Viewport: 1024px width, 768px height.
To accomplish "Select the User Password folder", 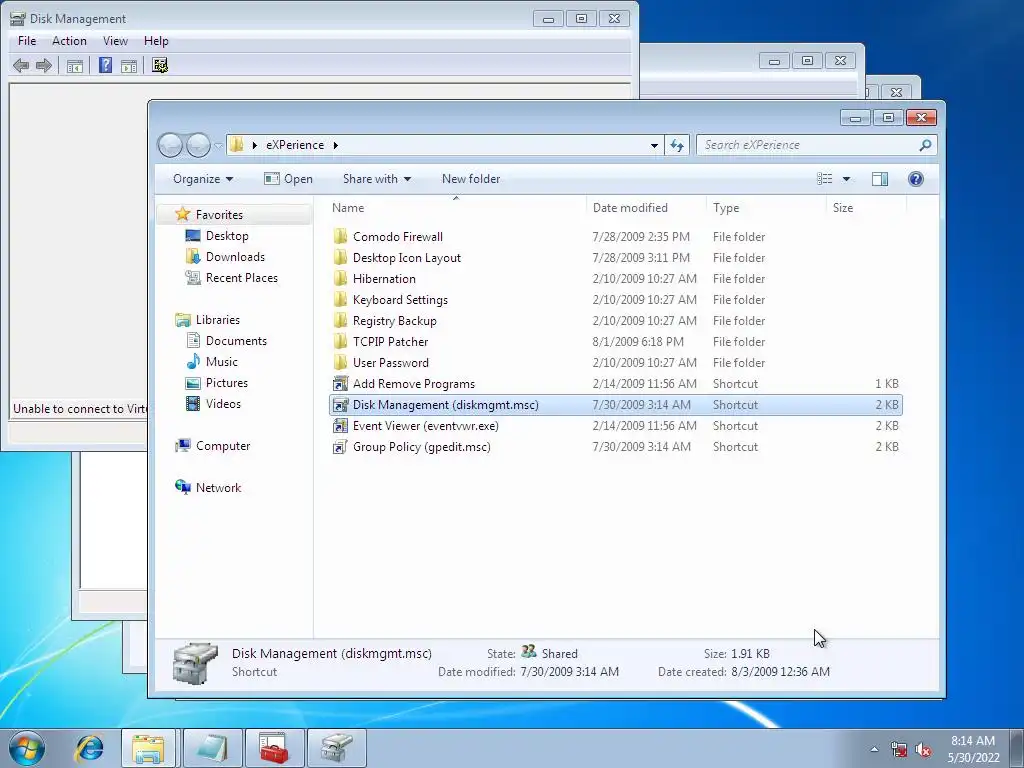I will point(391,362).
